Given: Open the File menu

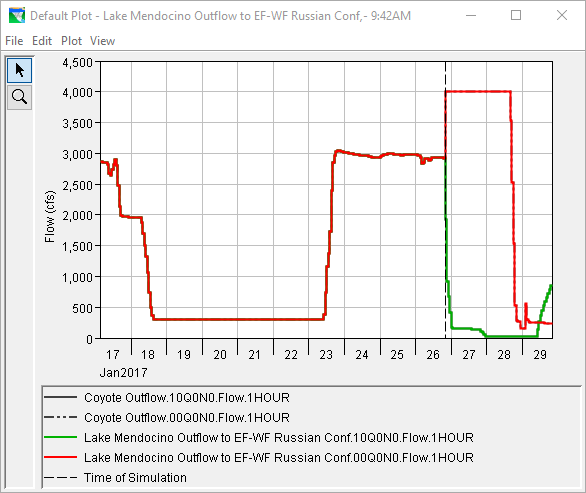Looking at the screenshot, I should pos(14,41).
